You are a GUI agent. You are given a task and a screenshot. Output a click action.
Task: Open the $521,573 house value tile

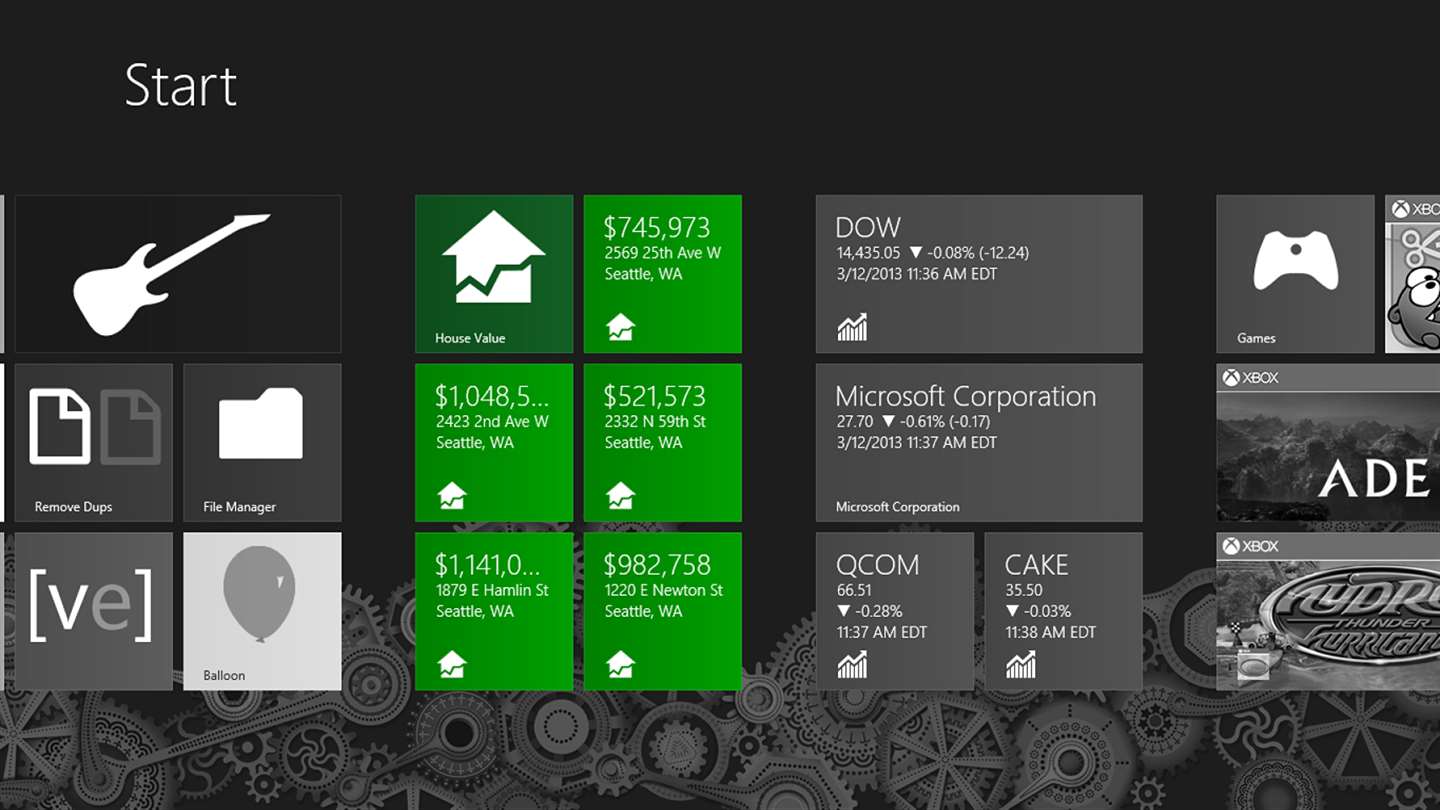pos(663,442)
